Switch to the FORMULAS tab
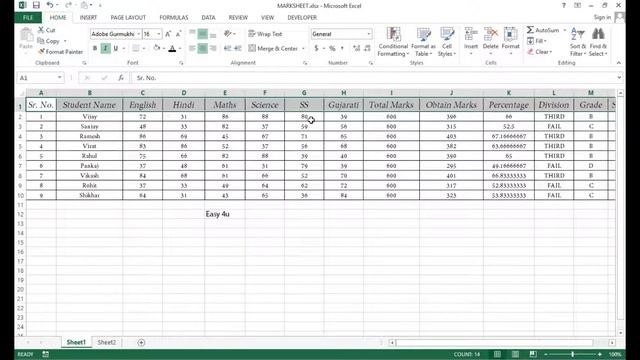This screenshot has height=360, width=640. (174, 18)
